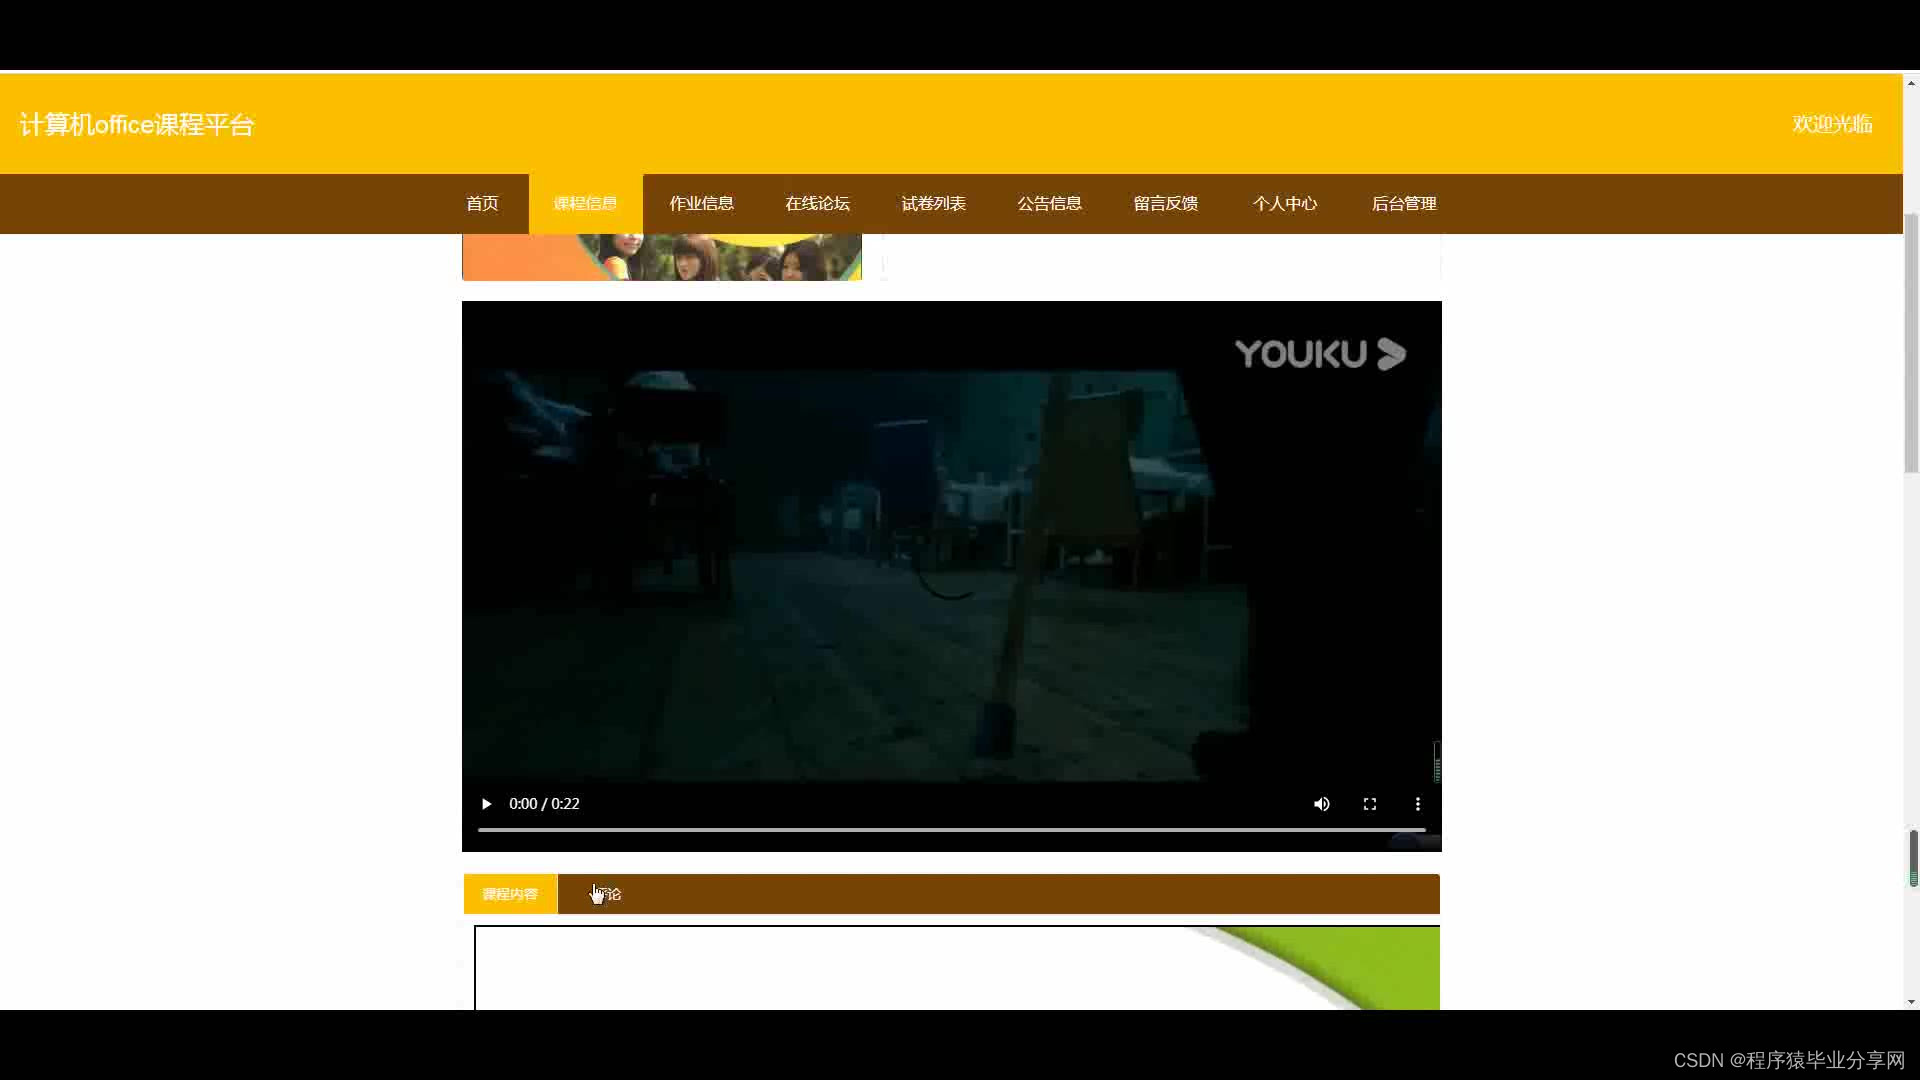Viewport: 1920px width, 1080px height.
Task: Click the scrollbar down arrow
Action: pyautogui.click(x=1911, y=1002)
